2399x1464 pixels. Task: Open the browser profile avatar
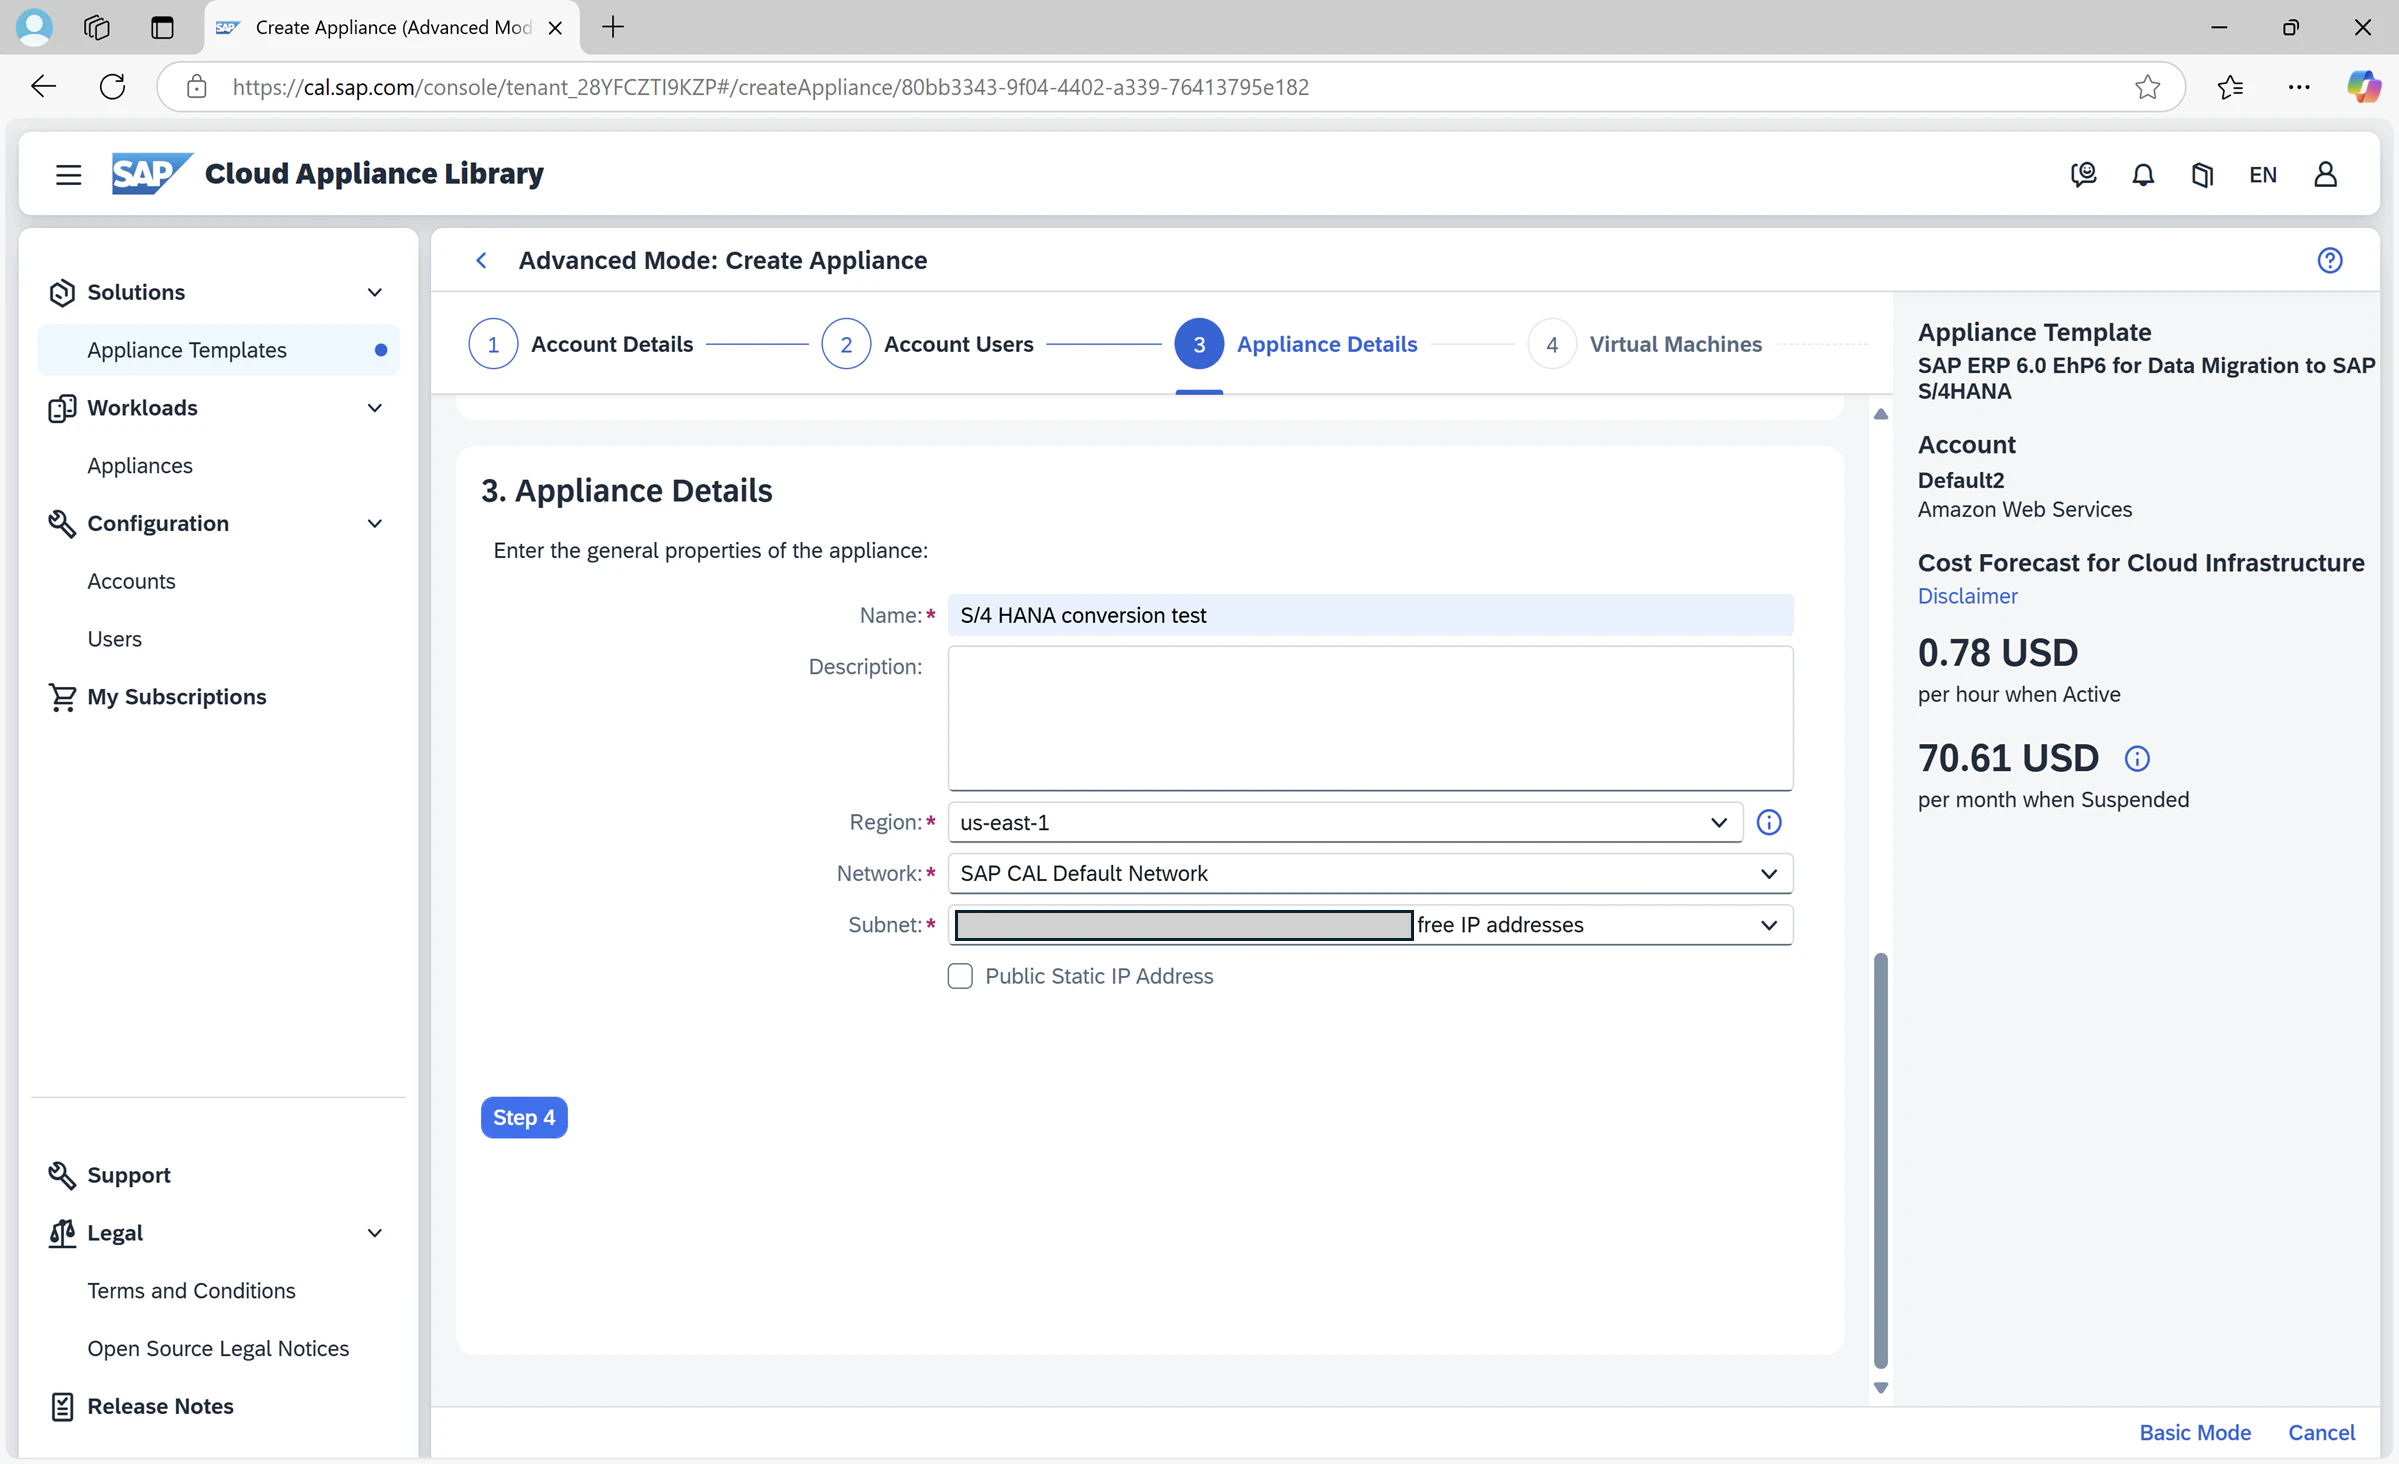[34, 27]
